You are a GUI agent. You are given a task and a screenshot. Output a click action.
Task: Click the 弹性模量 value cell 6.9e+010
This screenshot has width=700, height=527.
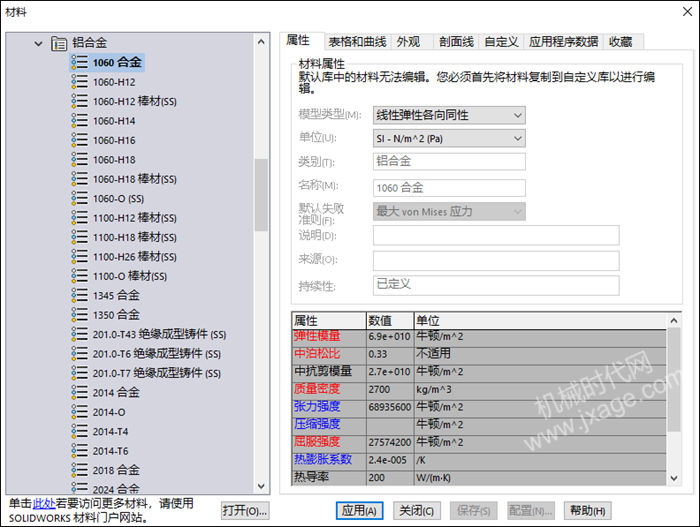[x=390, y=336]
